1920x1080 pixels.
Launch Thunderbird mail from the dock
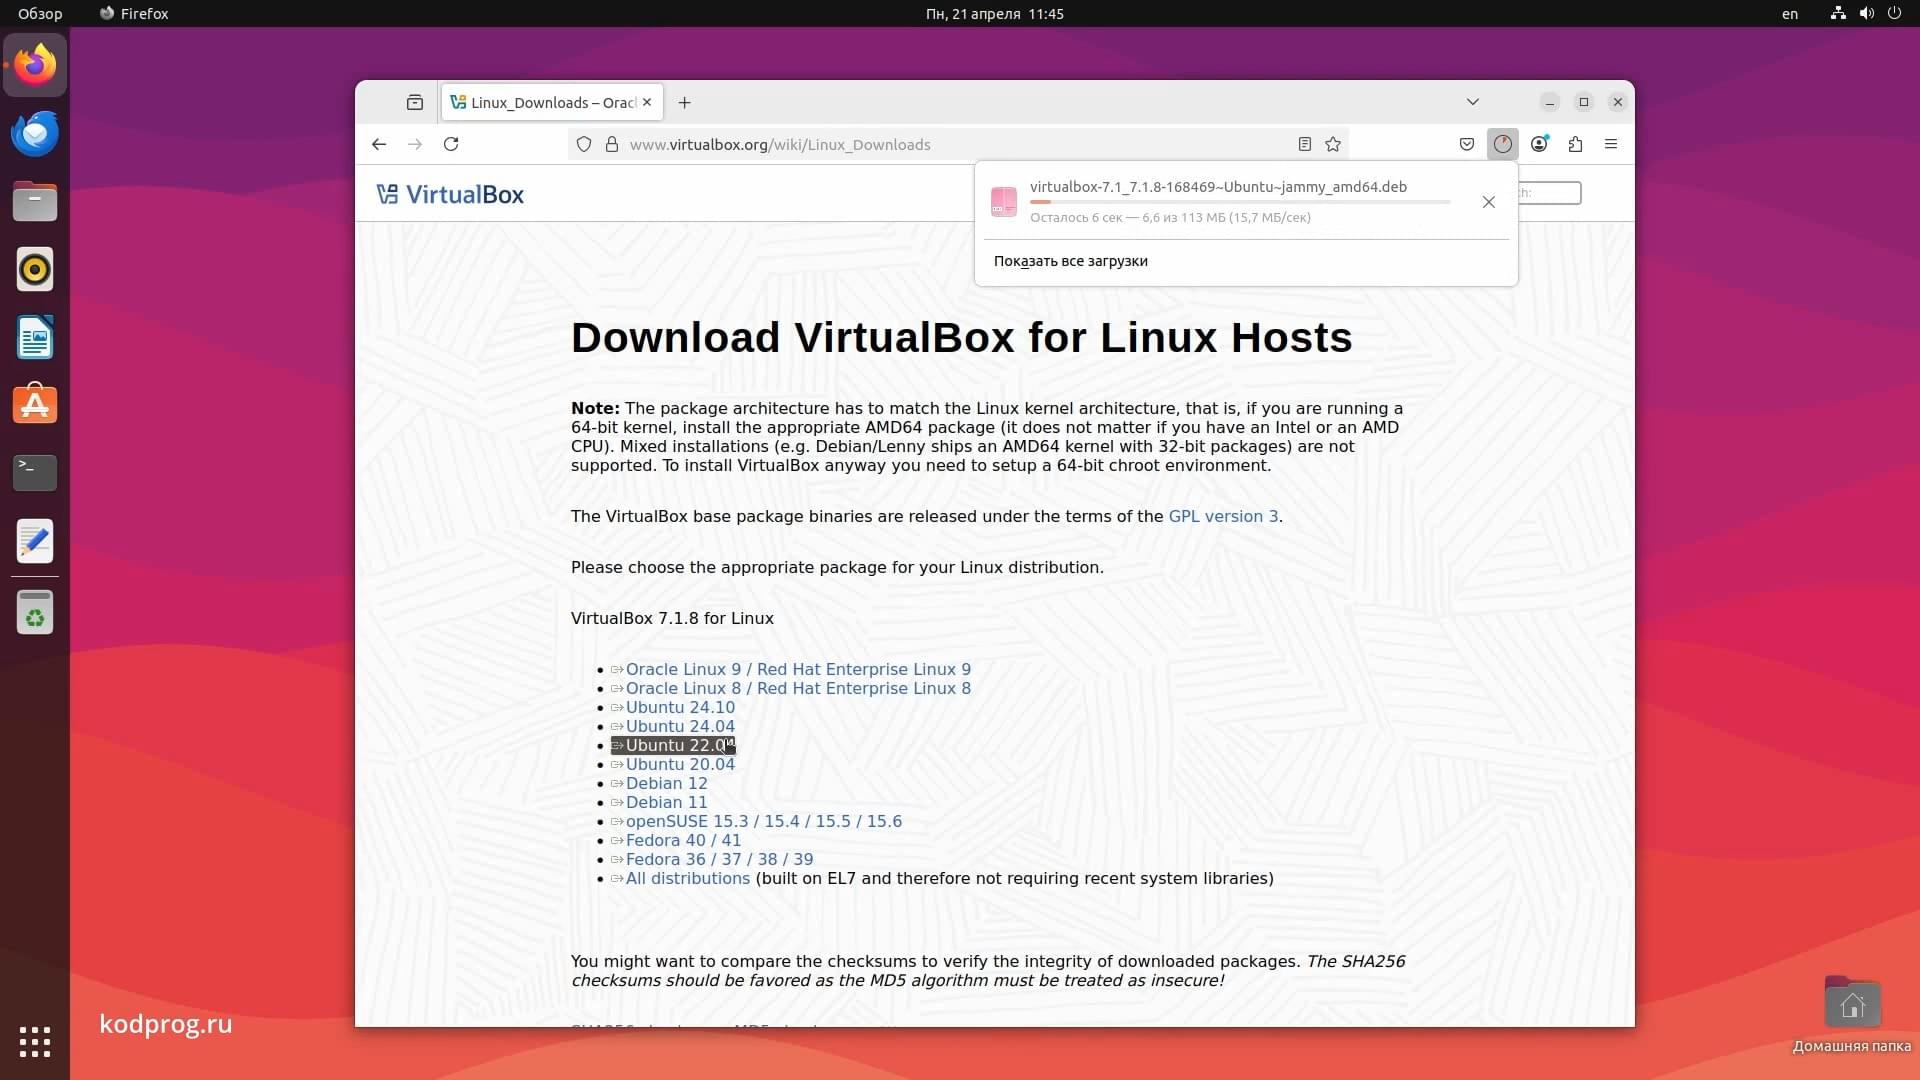tap(35, 133)
